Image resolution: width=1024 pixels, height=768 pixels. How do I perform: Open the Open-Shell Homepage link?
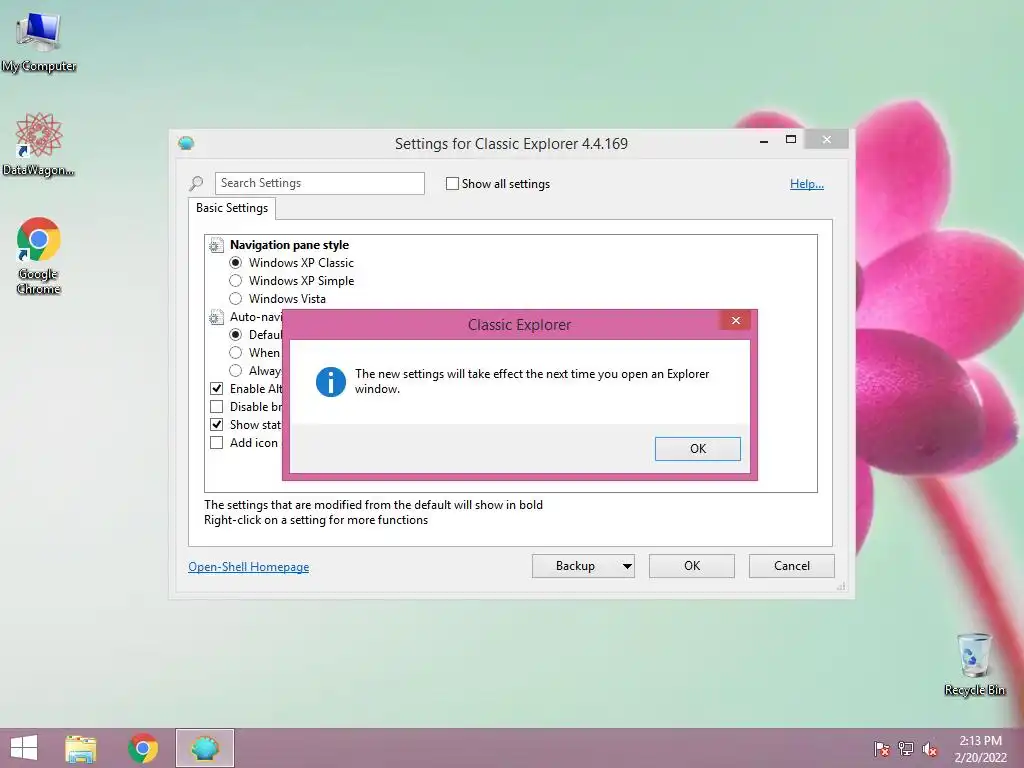point(249,567)
